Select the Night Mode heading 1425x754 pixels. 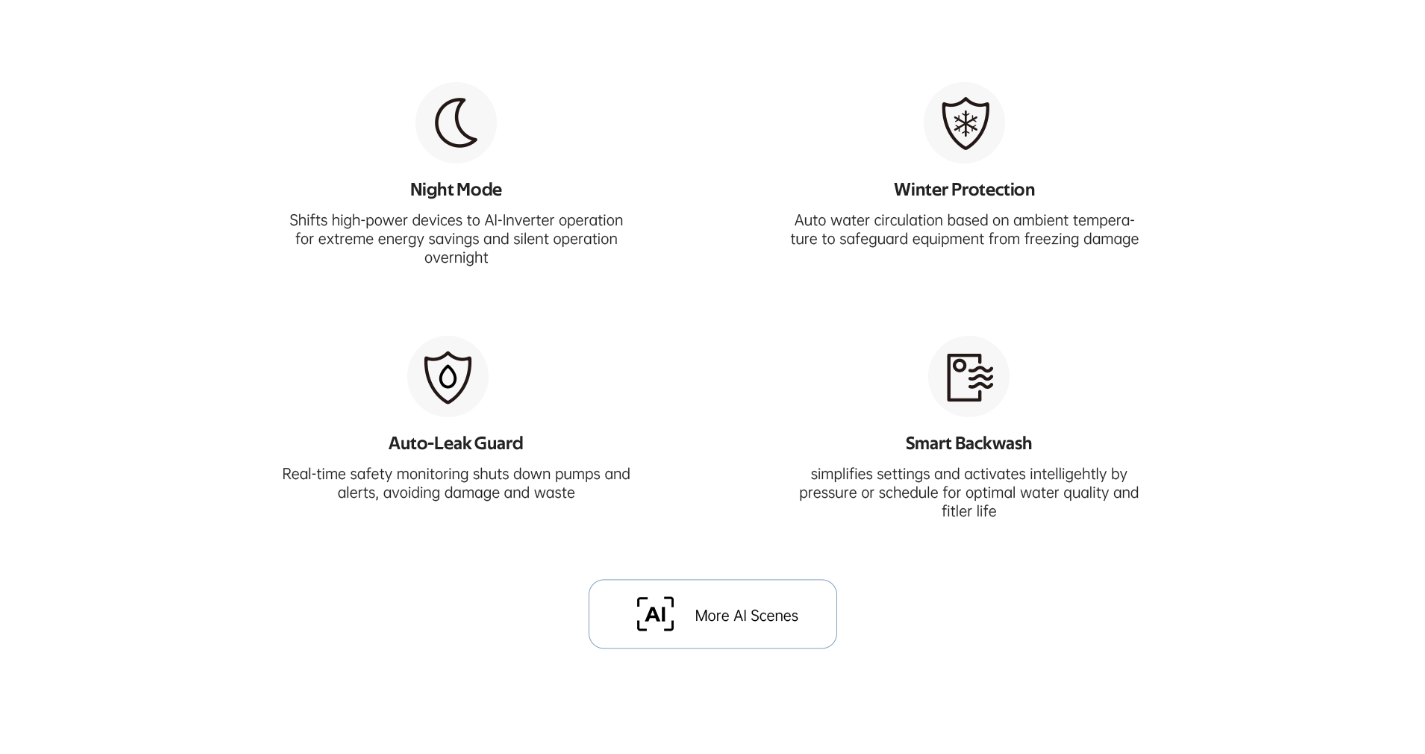[x=456, y=189]
